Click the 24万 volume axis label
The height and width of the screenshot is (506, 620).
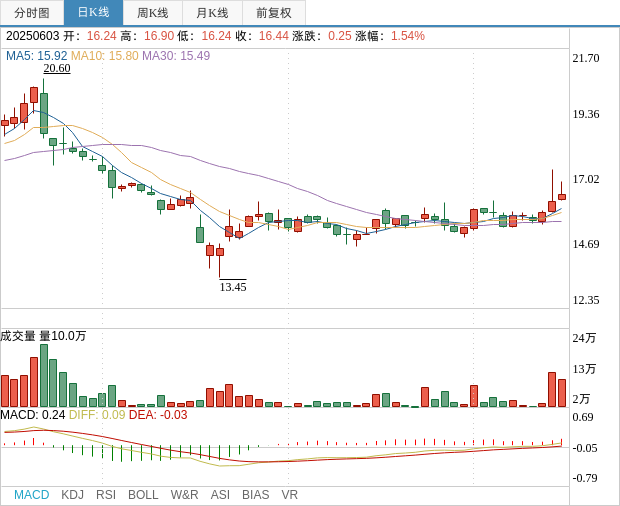pyautogui.click(x=584, y=338)
